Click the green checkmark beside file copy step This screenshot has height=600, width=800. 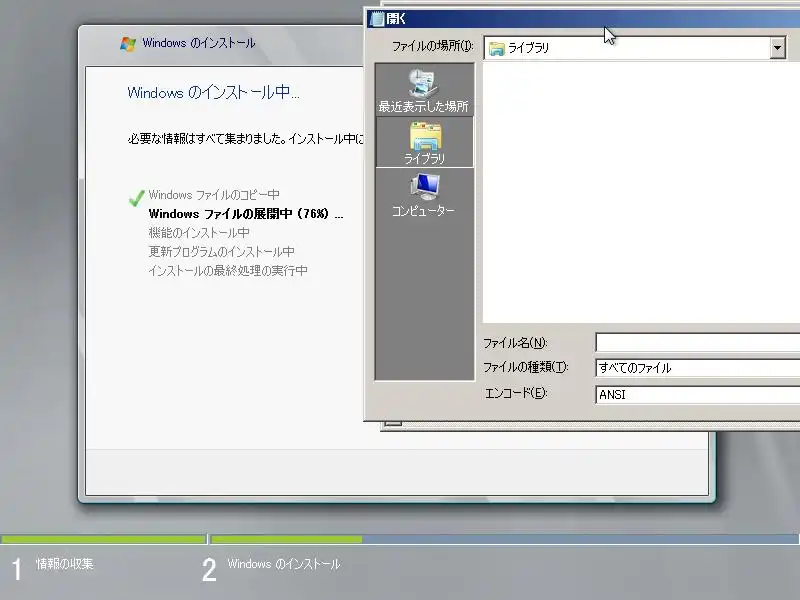pos(136,198)
